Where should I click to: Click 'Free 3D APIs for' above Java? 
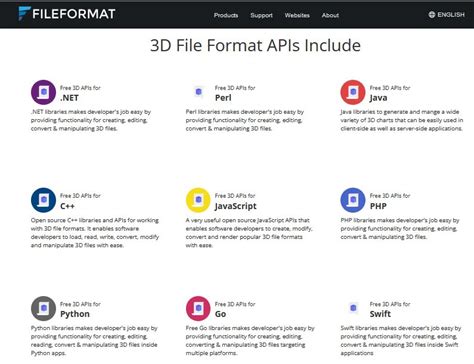pos(390,88)
